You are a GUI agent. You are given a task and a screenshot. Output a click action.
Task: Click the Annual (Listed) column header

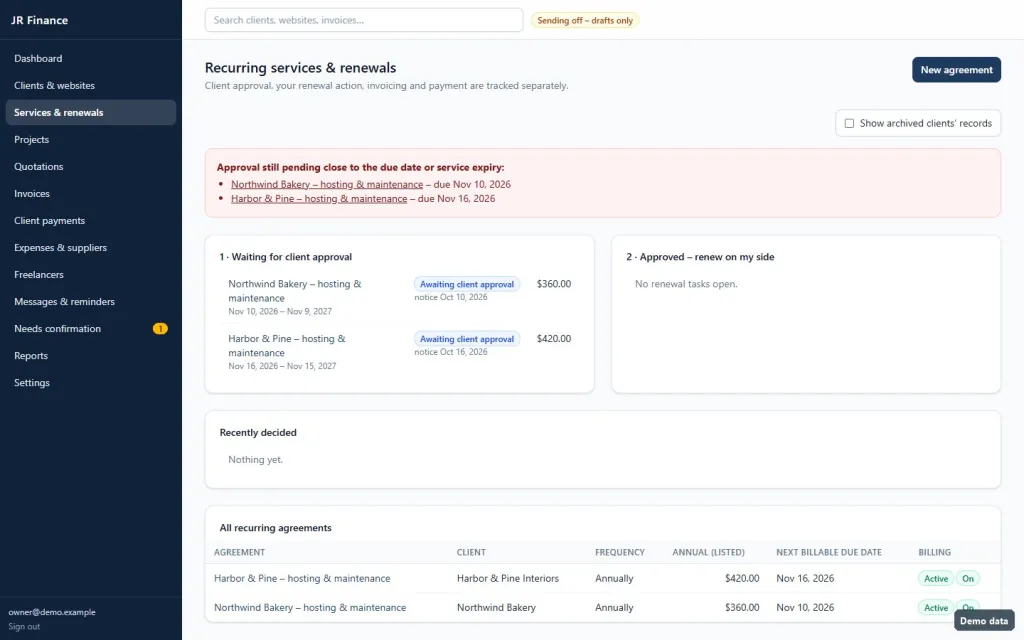(709, 552)
